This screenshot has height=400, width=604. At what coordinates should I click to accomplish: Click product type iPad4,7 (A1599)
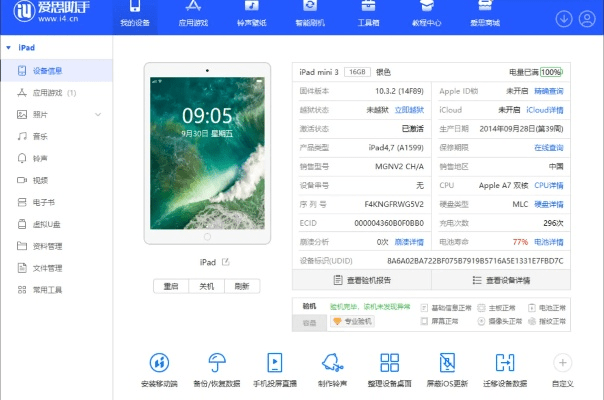[x=396, y=148]
